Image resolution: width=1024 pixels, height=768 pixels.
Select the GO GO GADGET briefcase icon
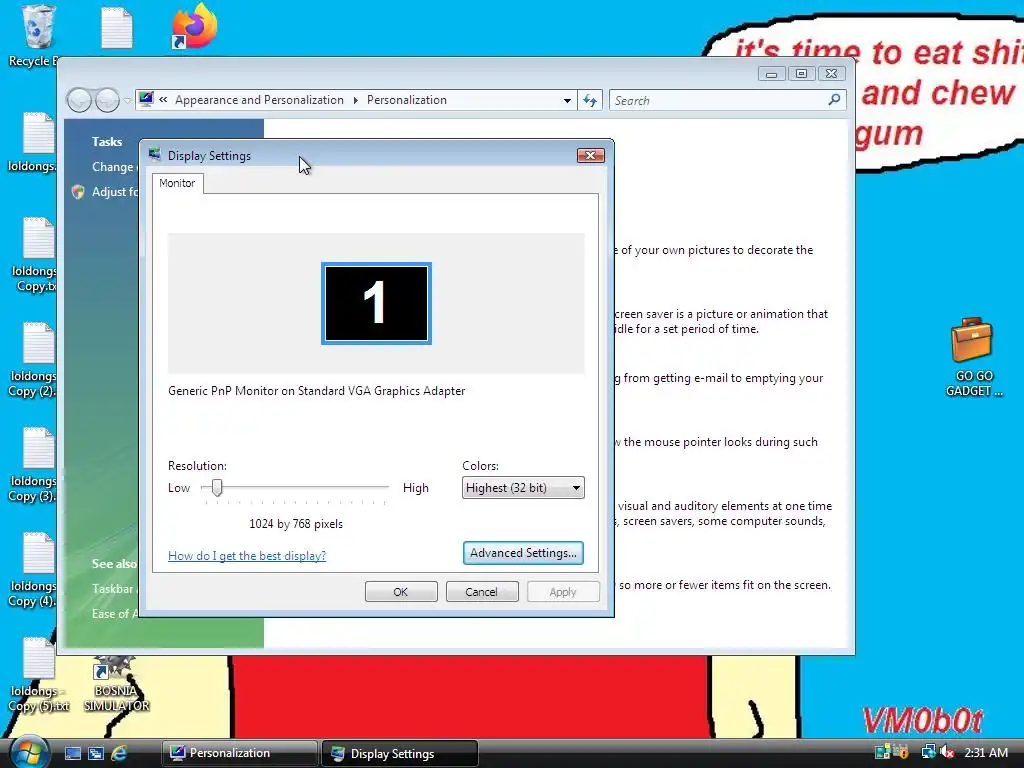pyautogui.click(x=973, y=357)
